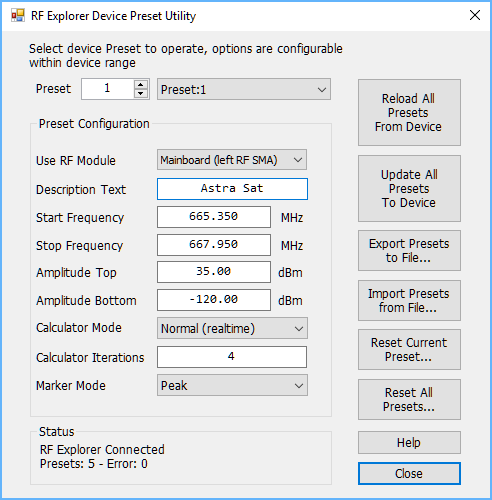Click the Calculator Iterations field
Viewport: 492px width, 500px height.
tap(232, 357)
